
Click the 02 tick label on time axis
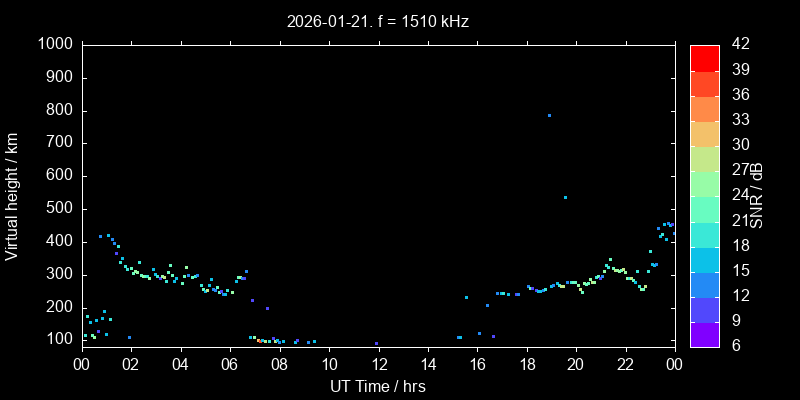(131, 365)
